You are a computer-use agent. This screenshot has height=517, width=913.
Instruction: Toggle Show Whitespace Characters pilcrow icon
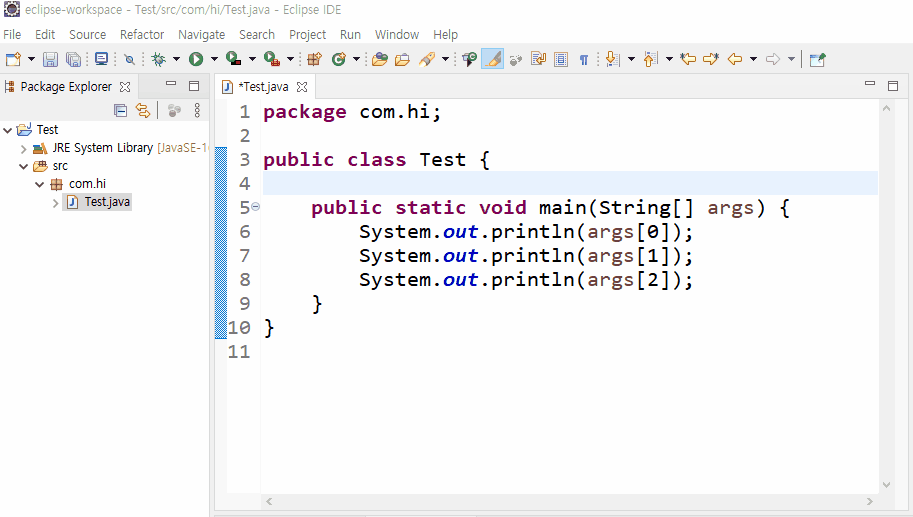coord(584,60)
